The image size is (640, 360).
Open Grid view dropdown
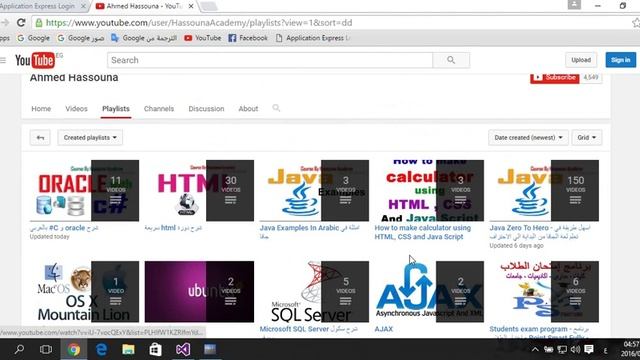coord(587,138)
